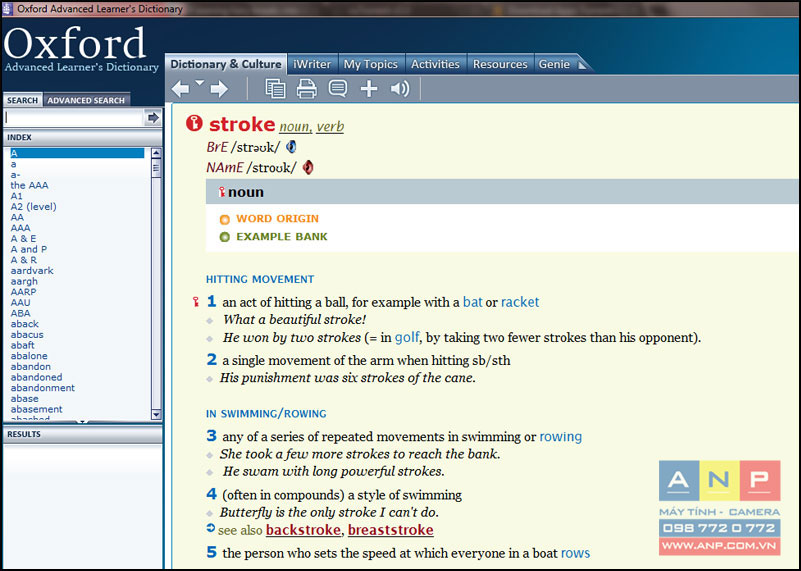Click the see also arrow icon
This screenshot has width=801, height=571.
(x=210, y=529)
